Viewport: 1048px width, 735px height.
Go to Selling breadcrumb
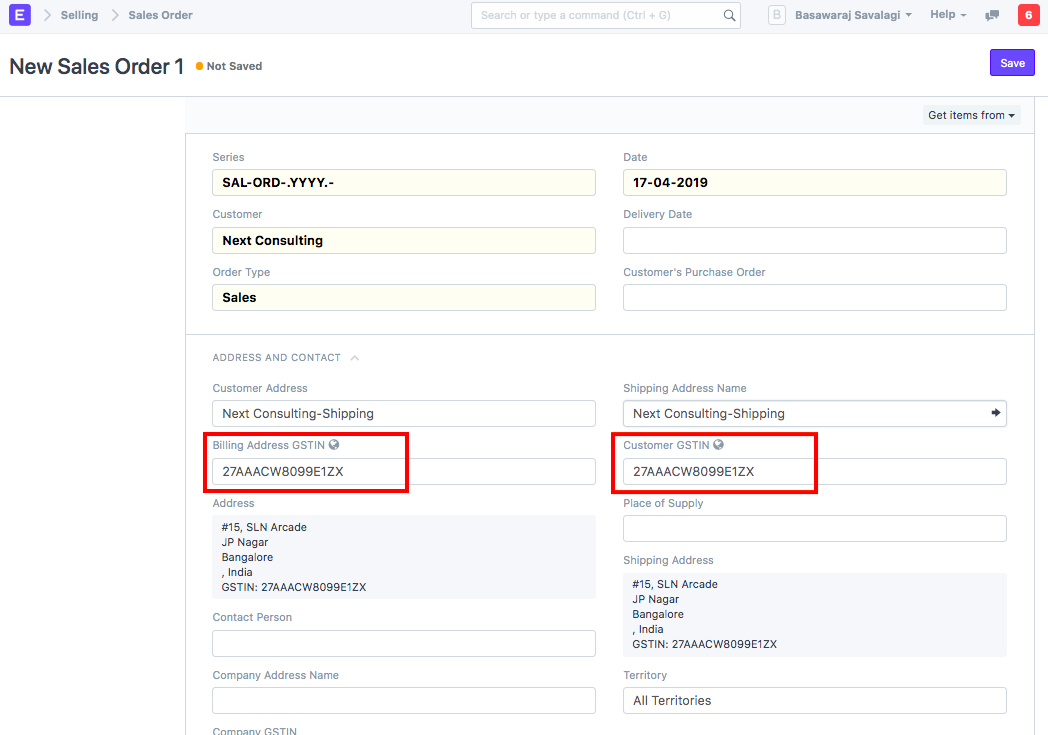[79, 15]
